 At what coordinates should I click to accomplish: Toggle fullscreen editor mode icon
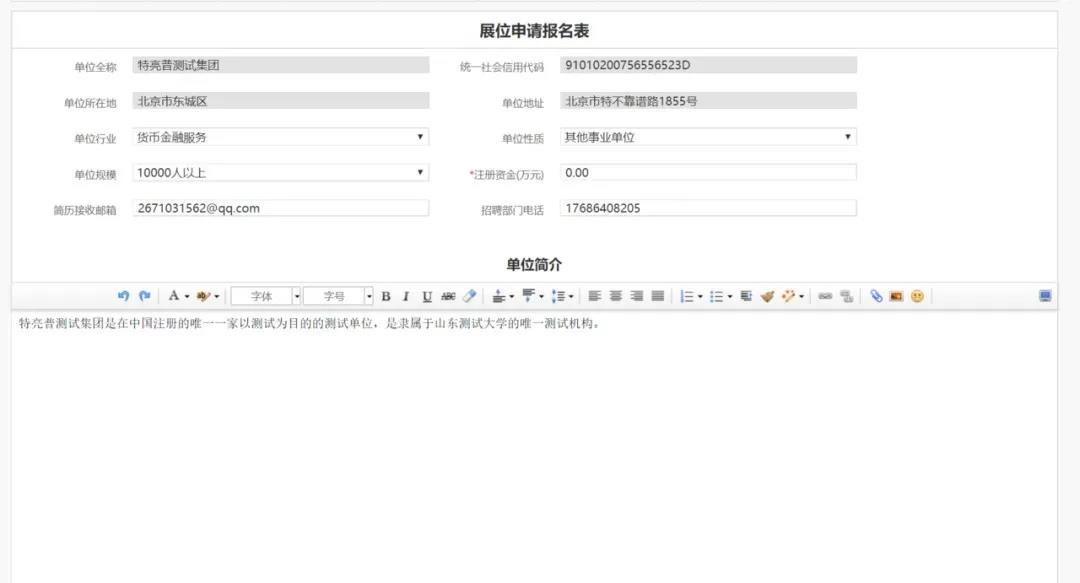[x=1045, y=296]
